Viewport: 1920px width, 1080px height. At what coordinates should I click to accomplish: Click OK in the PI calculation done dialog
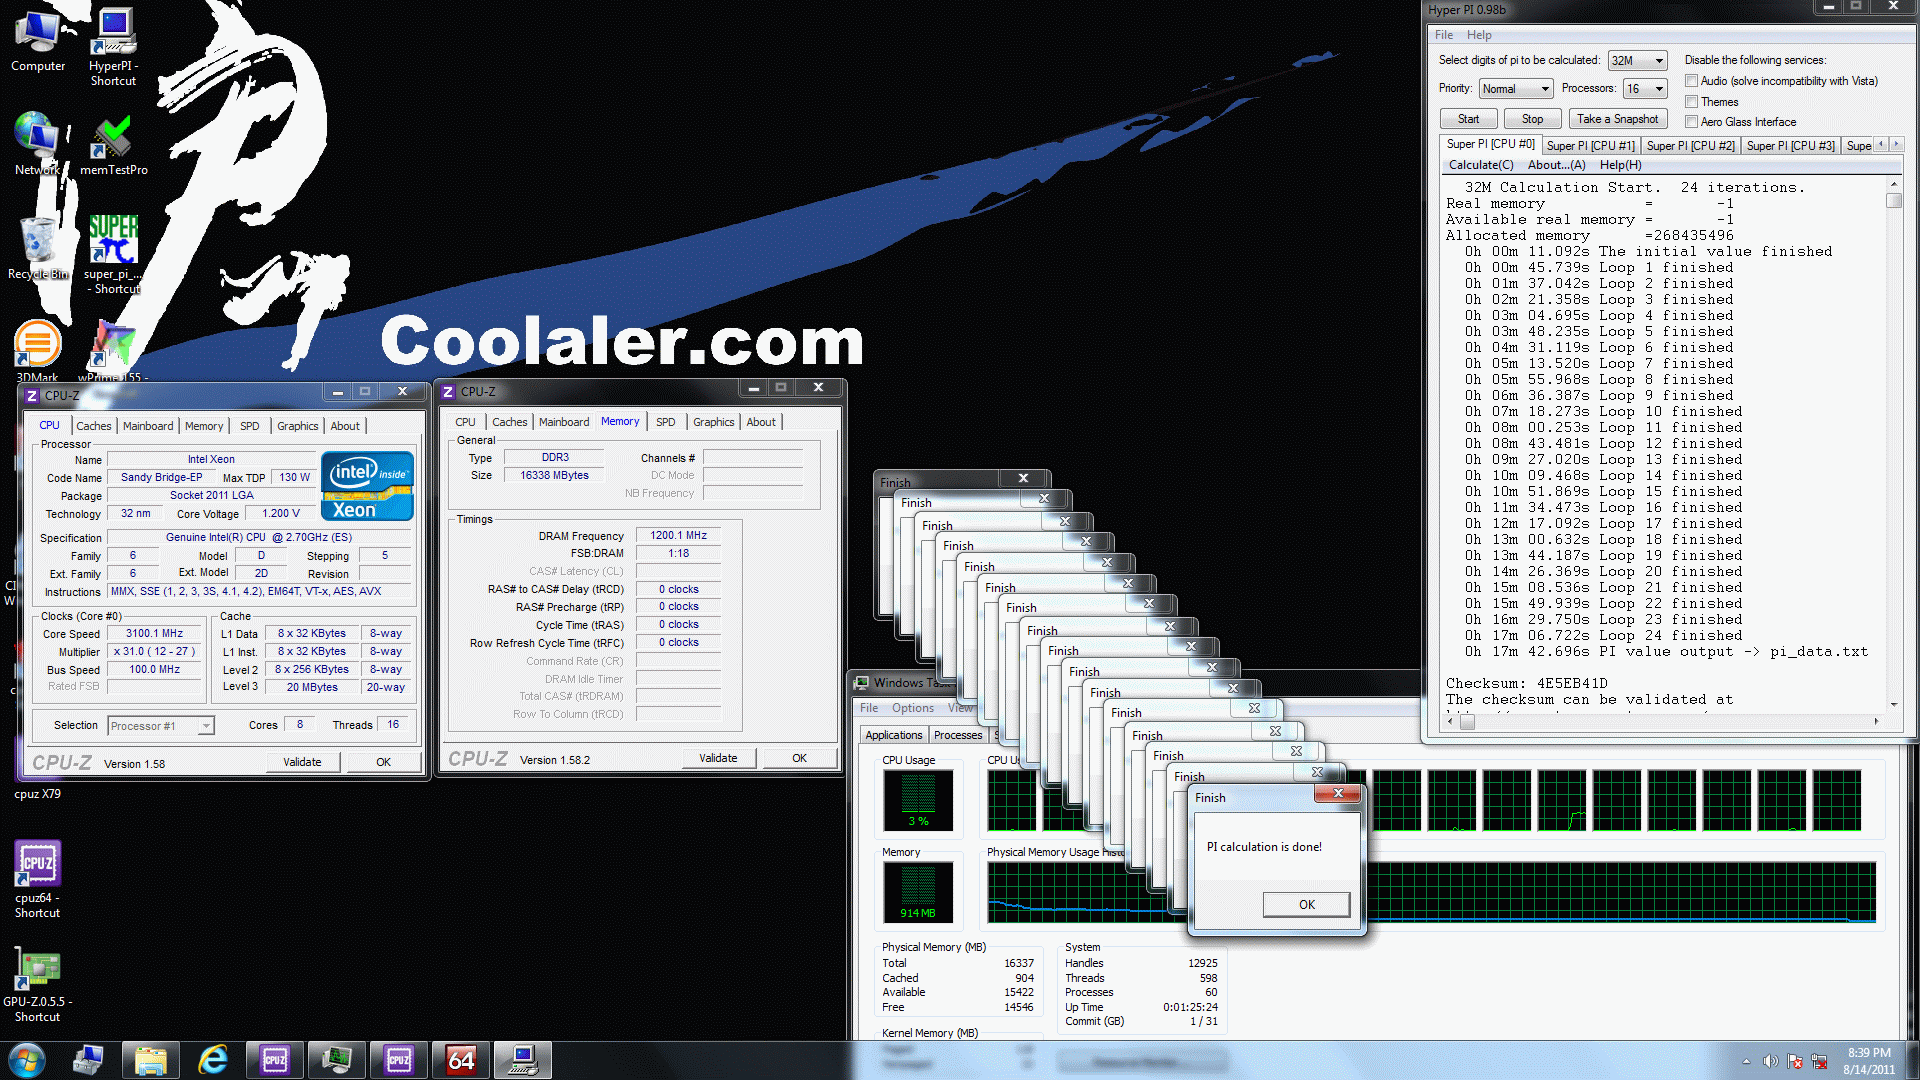(1306, 905)
